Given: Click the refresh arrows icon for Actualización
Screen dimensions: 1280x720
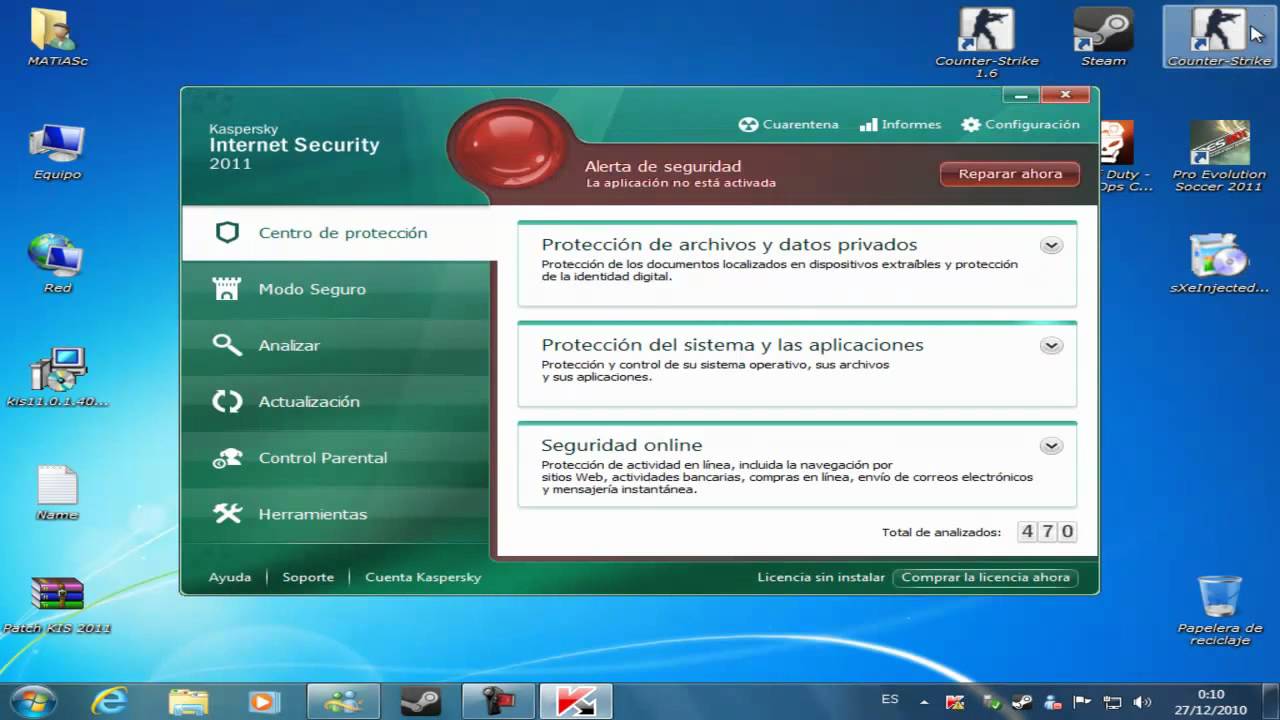Looking at the screenshot, I should pyautogui.click(x=228, y=401).
